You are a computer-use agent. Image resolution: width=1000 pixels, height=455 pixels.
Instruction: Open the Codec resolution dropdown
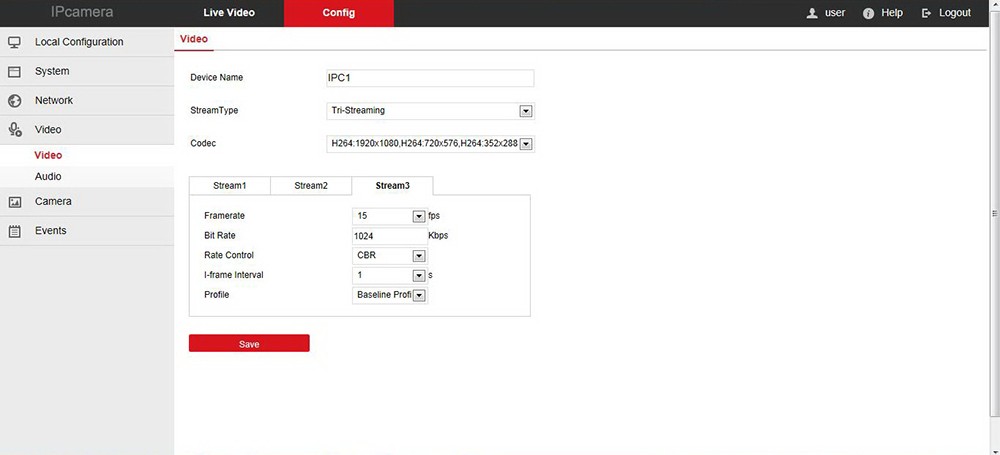[x=526, y=144]
